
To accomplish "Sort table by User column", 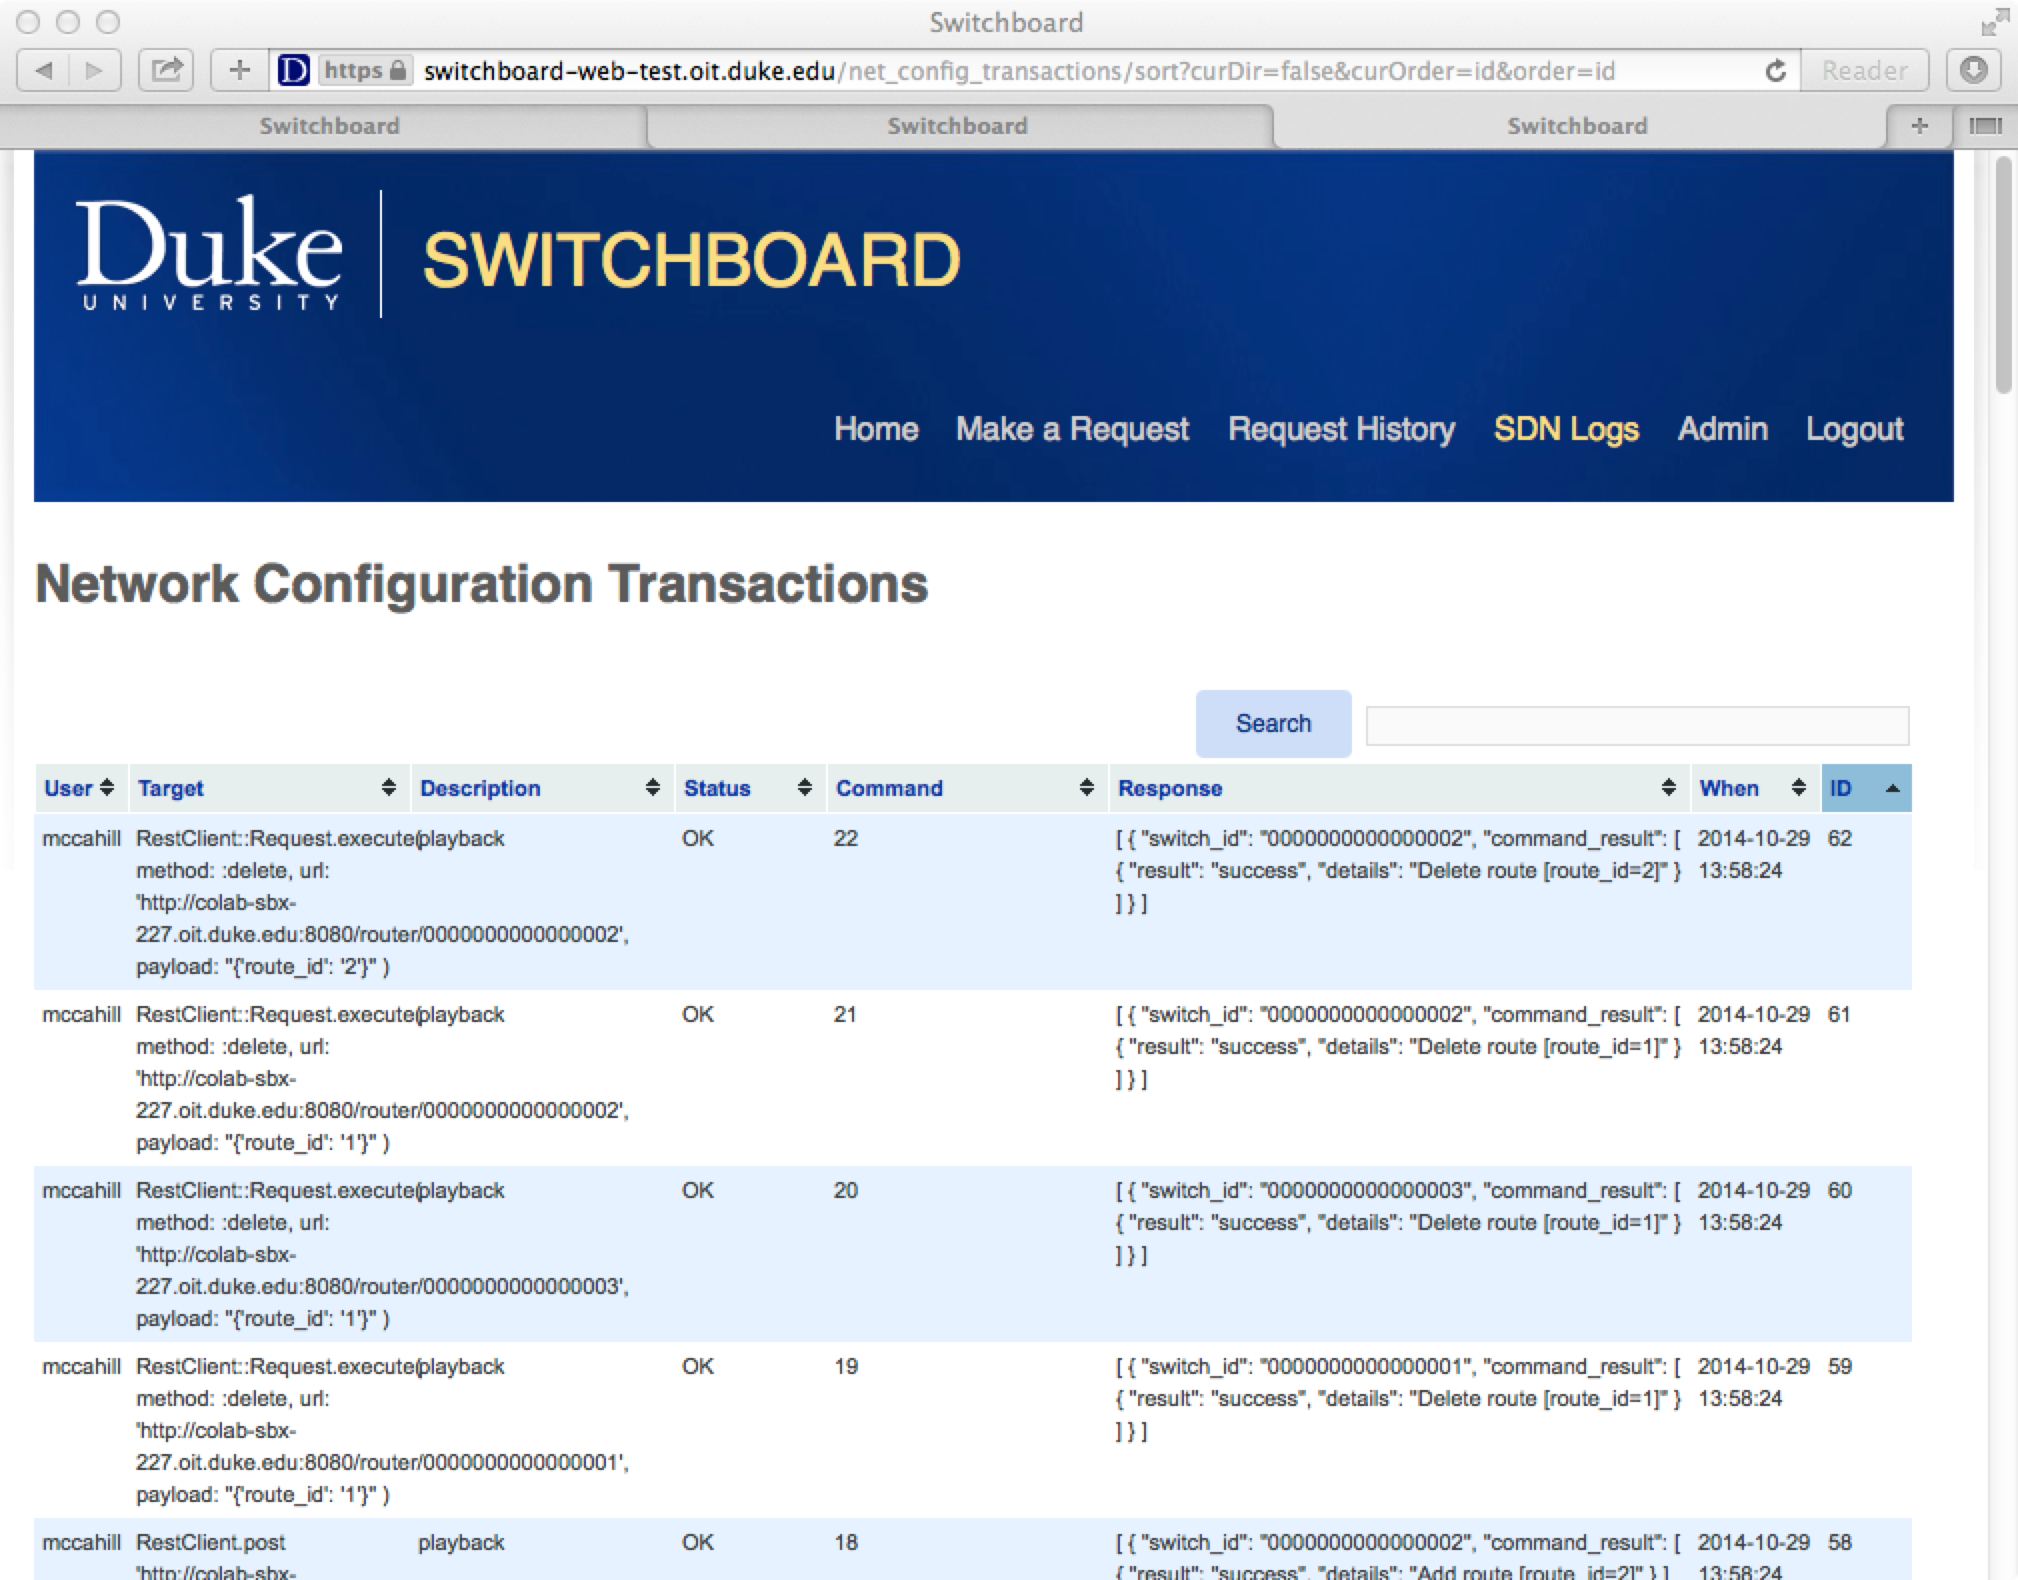I will (x=80, y=788).
